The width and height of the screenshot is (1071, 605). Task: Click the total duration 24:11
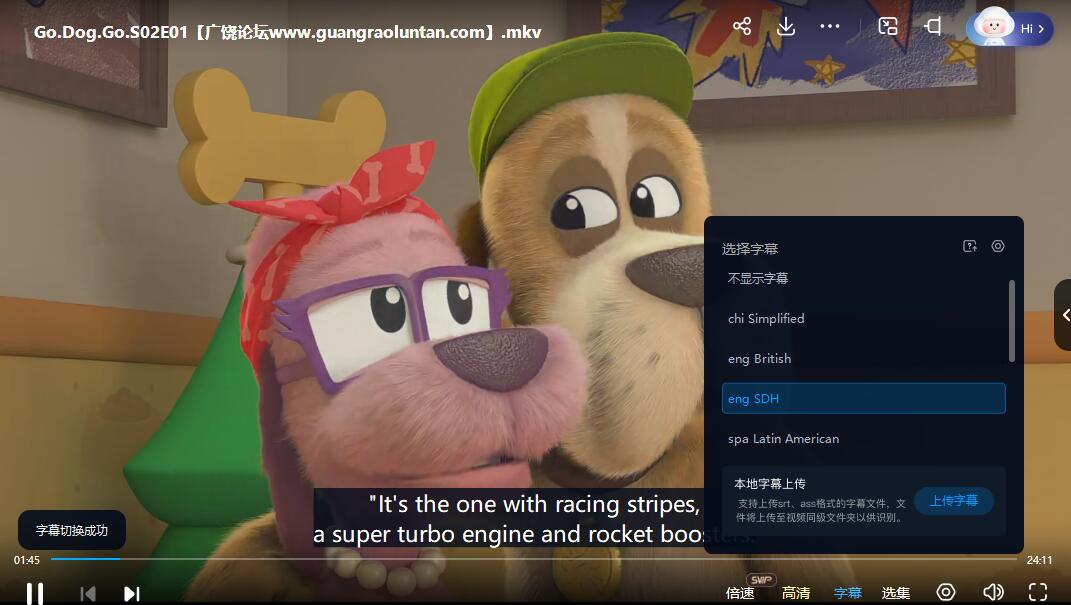click(1039, 560)
